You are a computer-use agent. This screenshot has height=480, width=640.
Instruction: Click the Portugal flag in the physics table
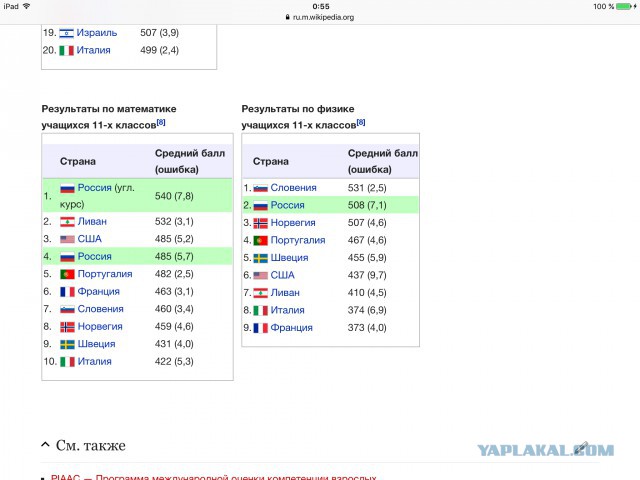pos(260,240)
